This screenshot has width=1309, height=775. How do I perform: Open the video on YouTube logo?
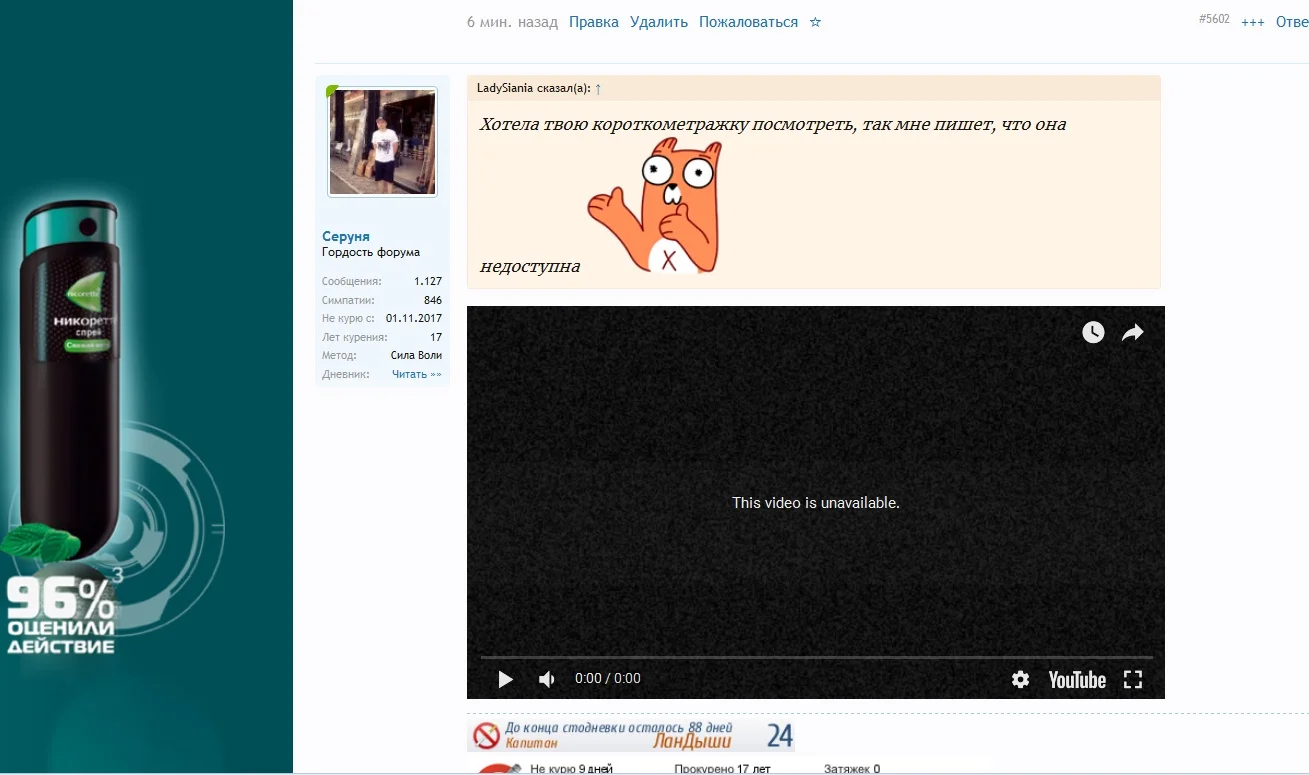pyautogui.click(x=1077, y=679)
